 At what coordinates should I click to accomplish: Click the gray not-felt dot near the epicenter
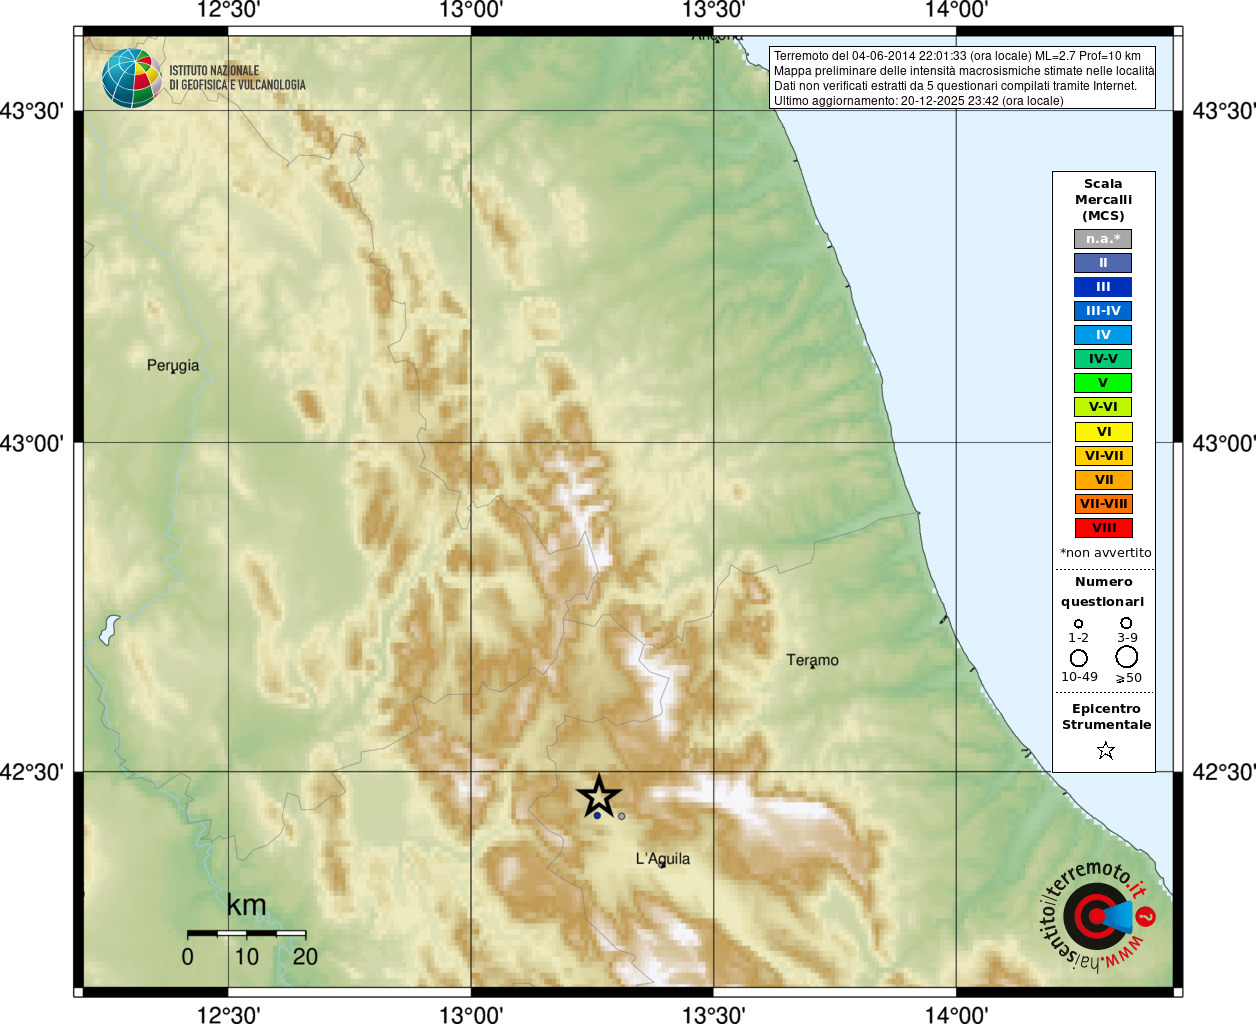[621, 816]
